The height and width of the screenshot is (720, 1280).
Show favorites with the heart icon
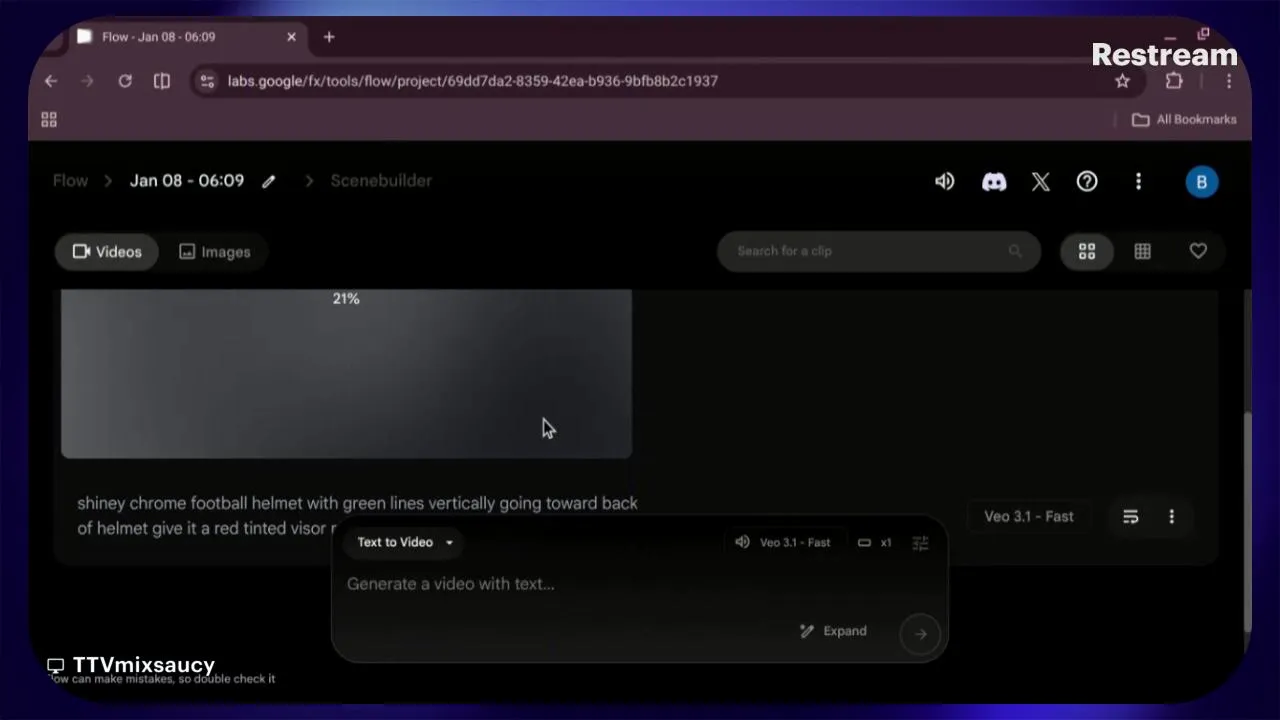pos(1198,252)
